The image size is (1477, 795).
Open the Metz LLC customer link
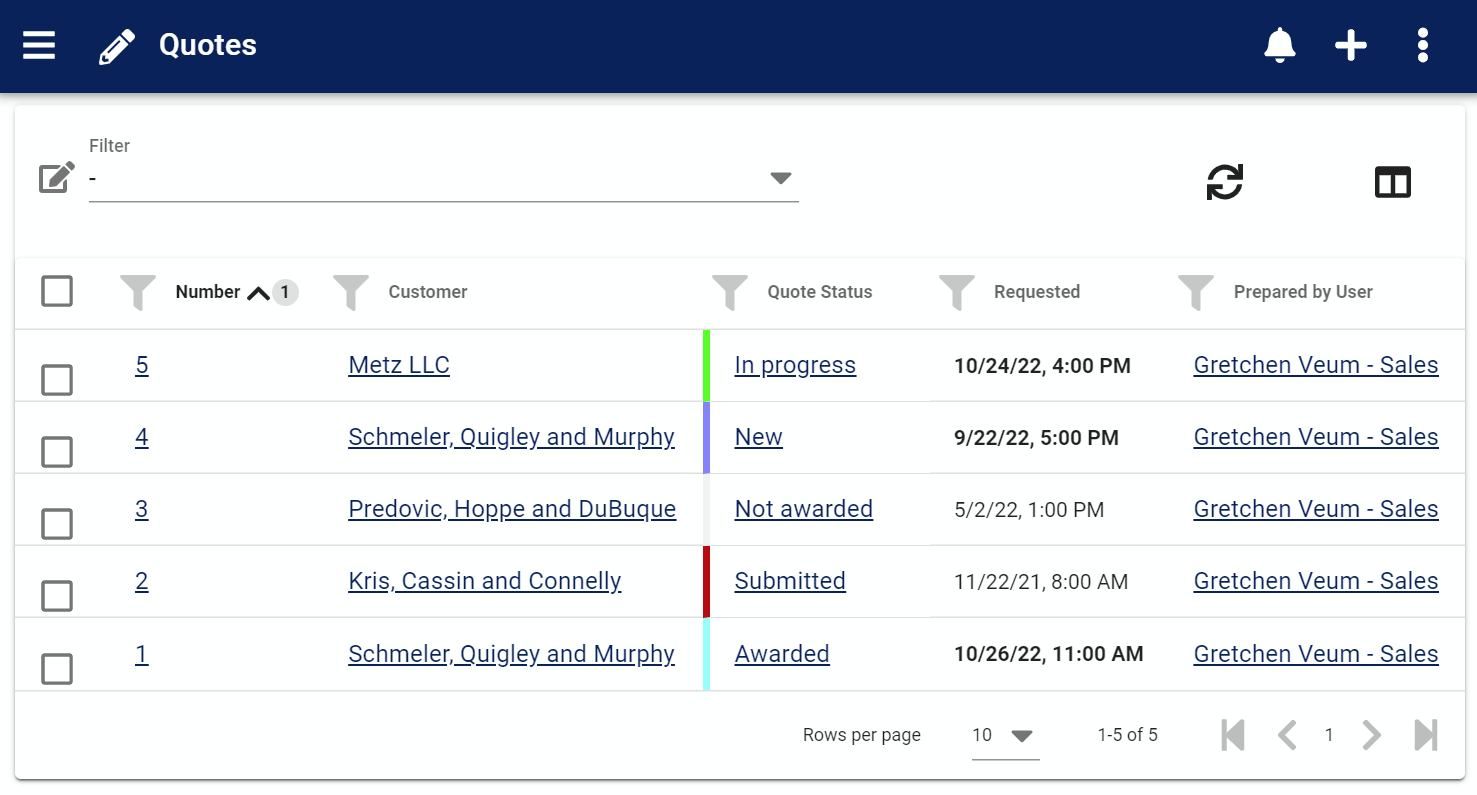tap(399, 365)
